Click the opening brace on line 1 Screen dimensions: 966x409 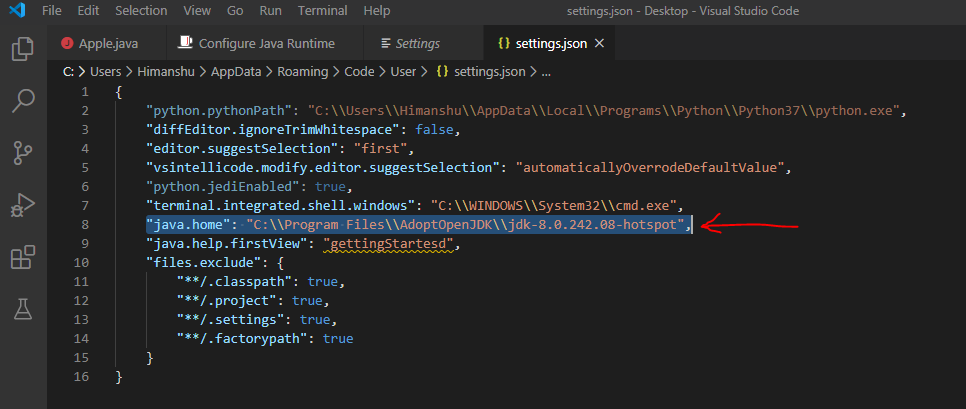[119, 92]
